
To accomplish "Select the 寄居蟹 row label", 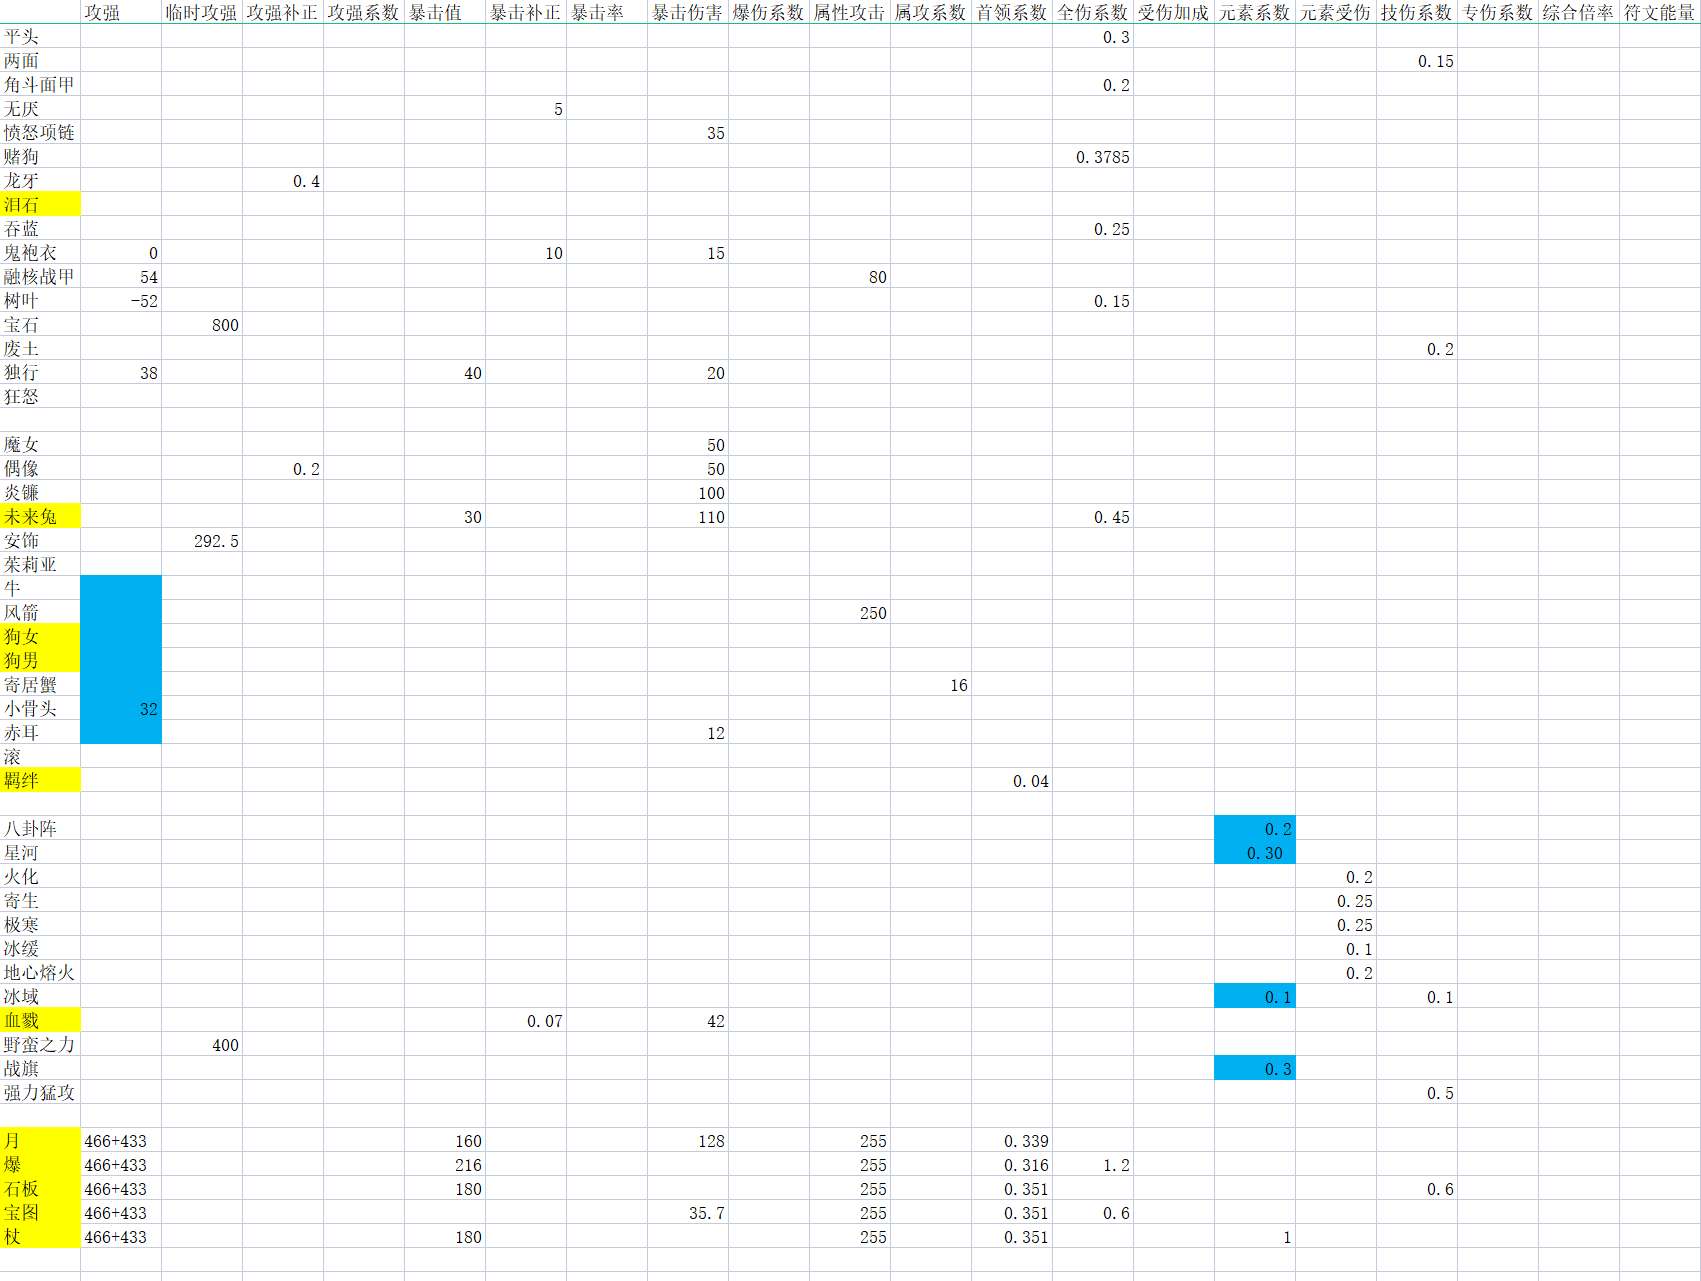I will click(40, 684).
